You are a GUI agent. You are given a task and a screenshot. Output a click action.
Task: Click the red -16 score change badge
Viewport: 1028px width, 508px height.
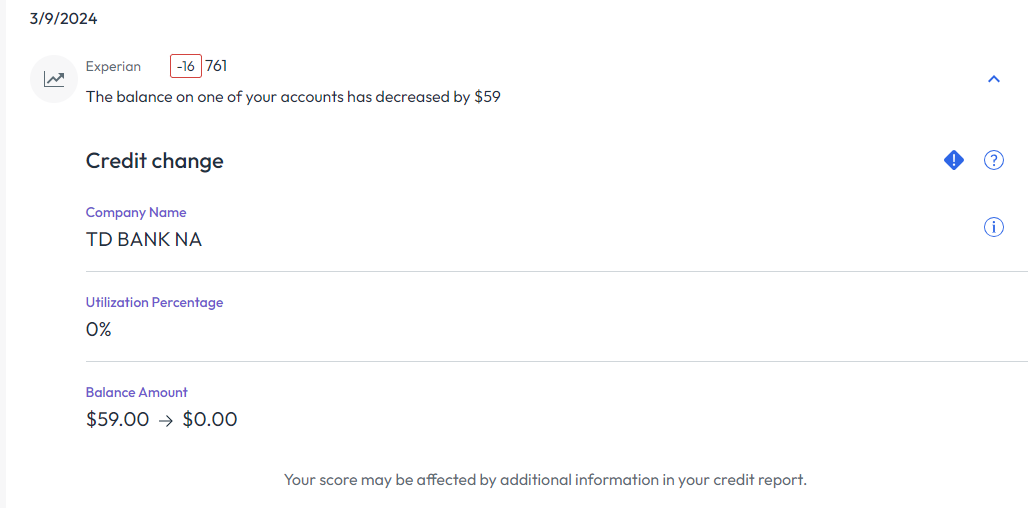[x=186, y=67]
